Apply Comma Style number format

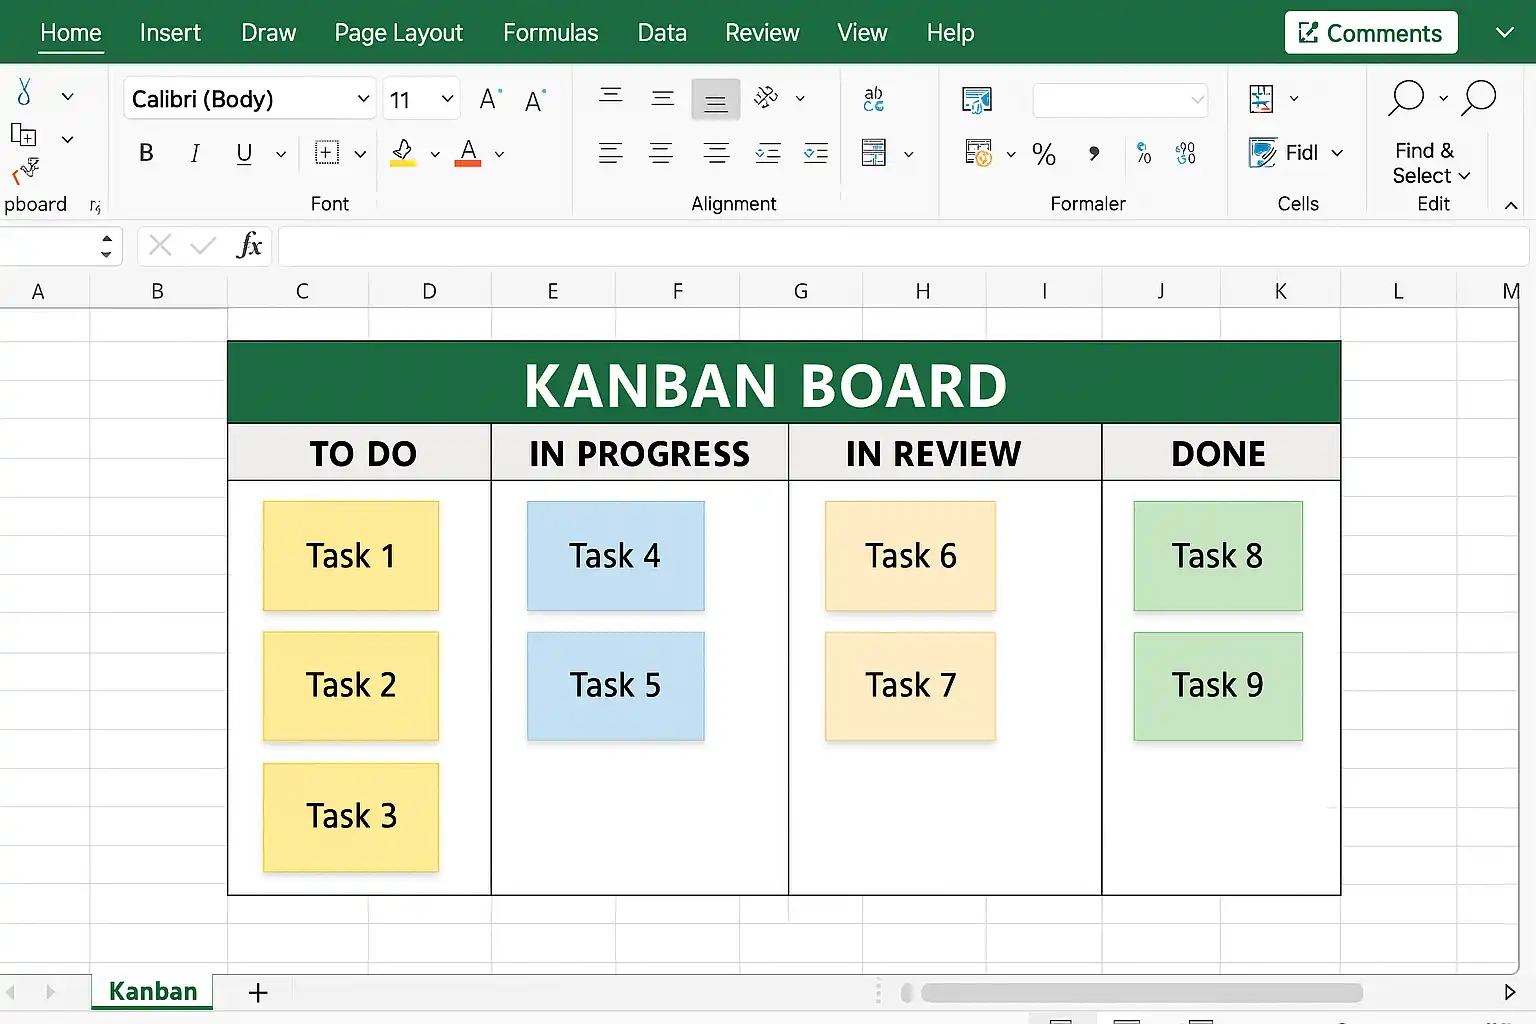coord(1094,153)
